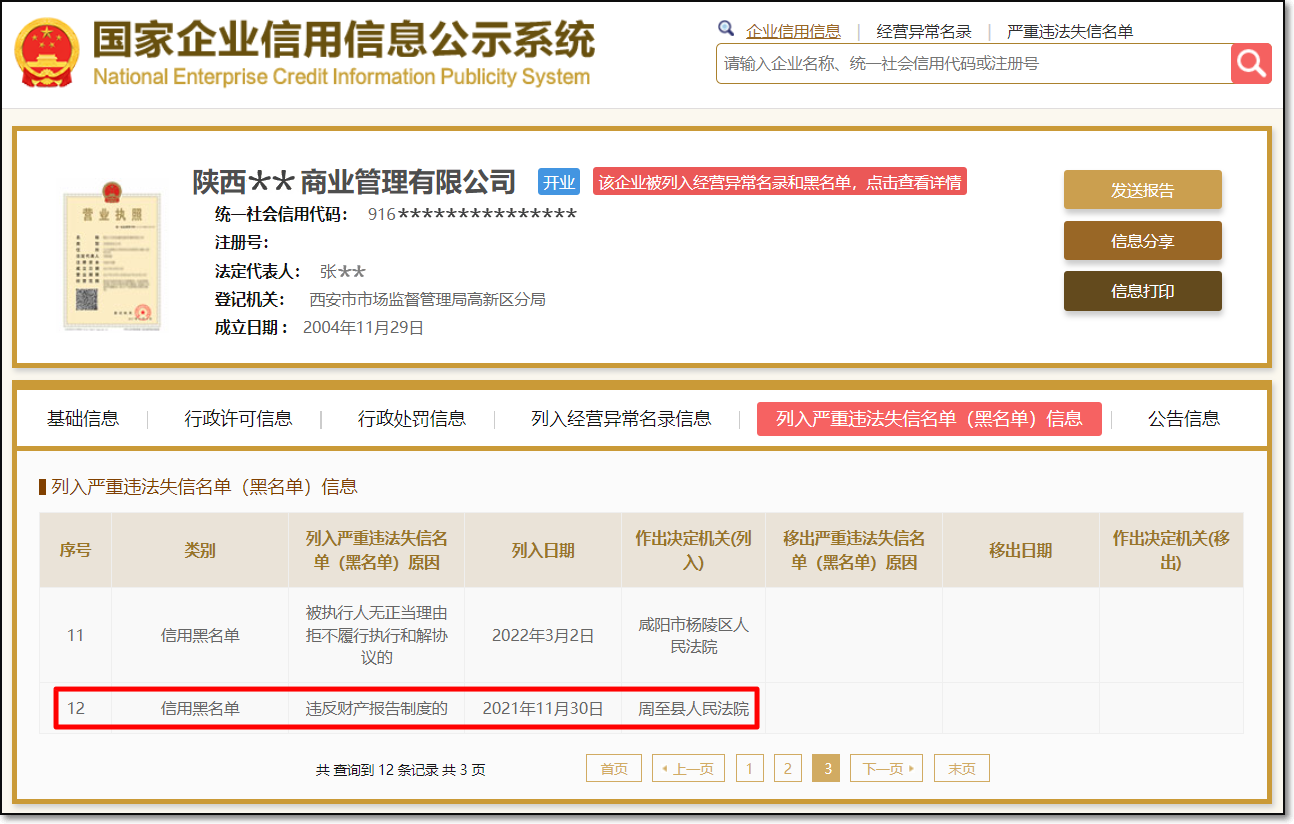1294x824 pixels.
Task: Click the 周至县人民法院 cell
Action: (x=693, y=709)
